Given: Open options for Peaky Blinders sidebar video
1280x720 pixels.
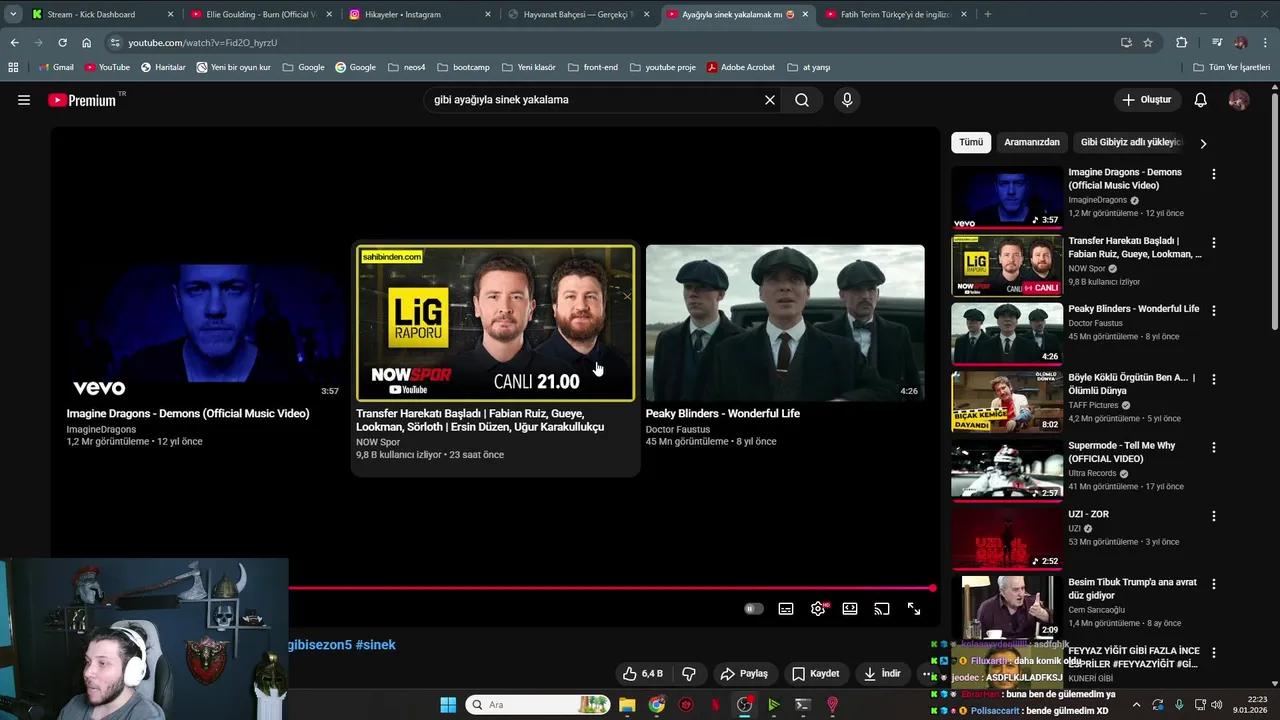Looking at the screenshot, I should point(1214,311).
